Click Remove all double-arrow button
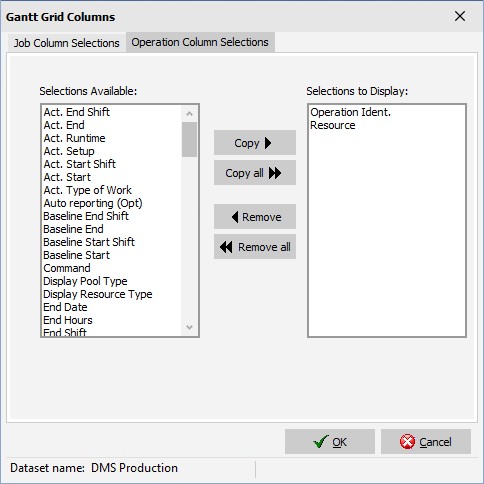 (x=255, y=247)
